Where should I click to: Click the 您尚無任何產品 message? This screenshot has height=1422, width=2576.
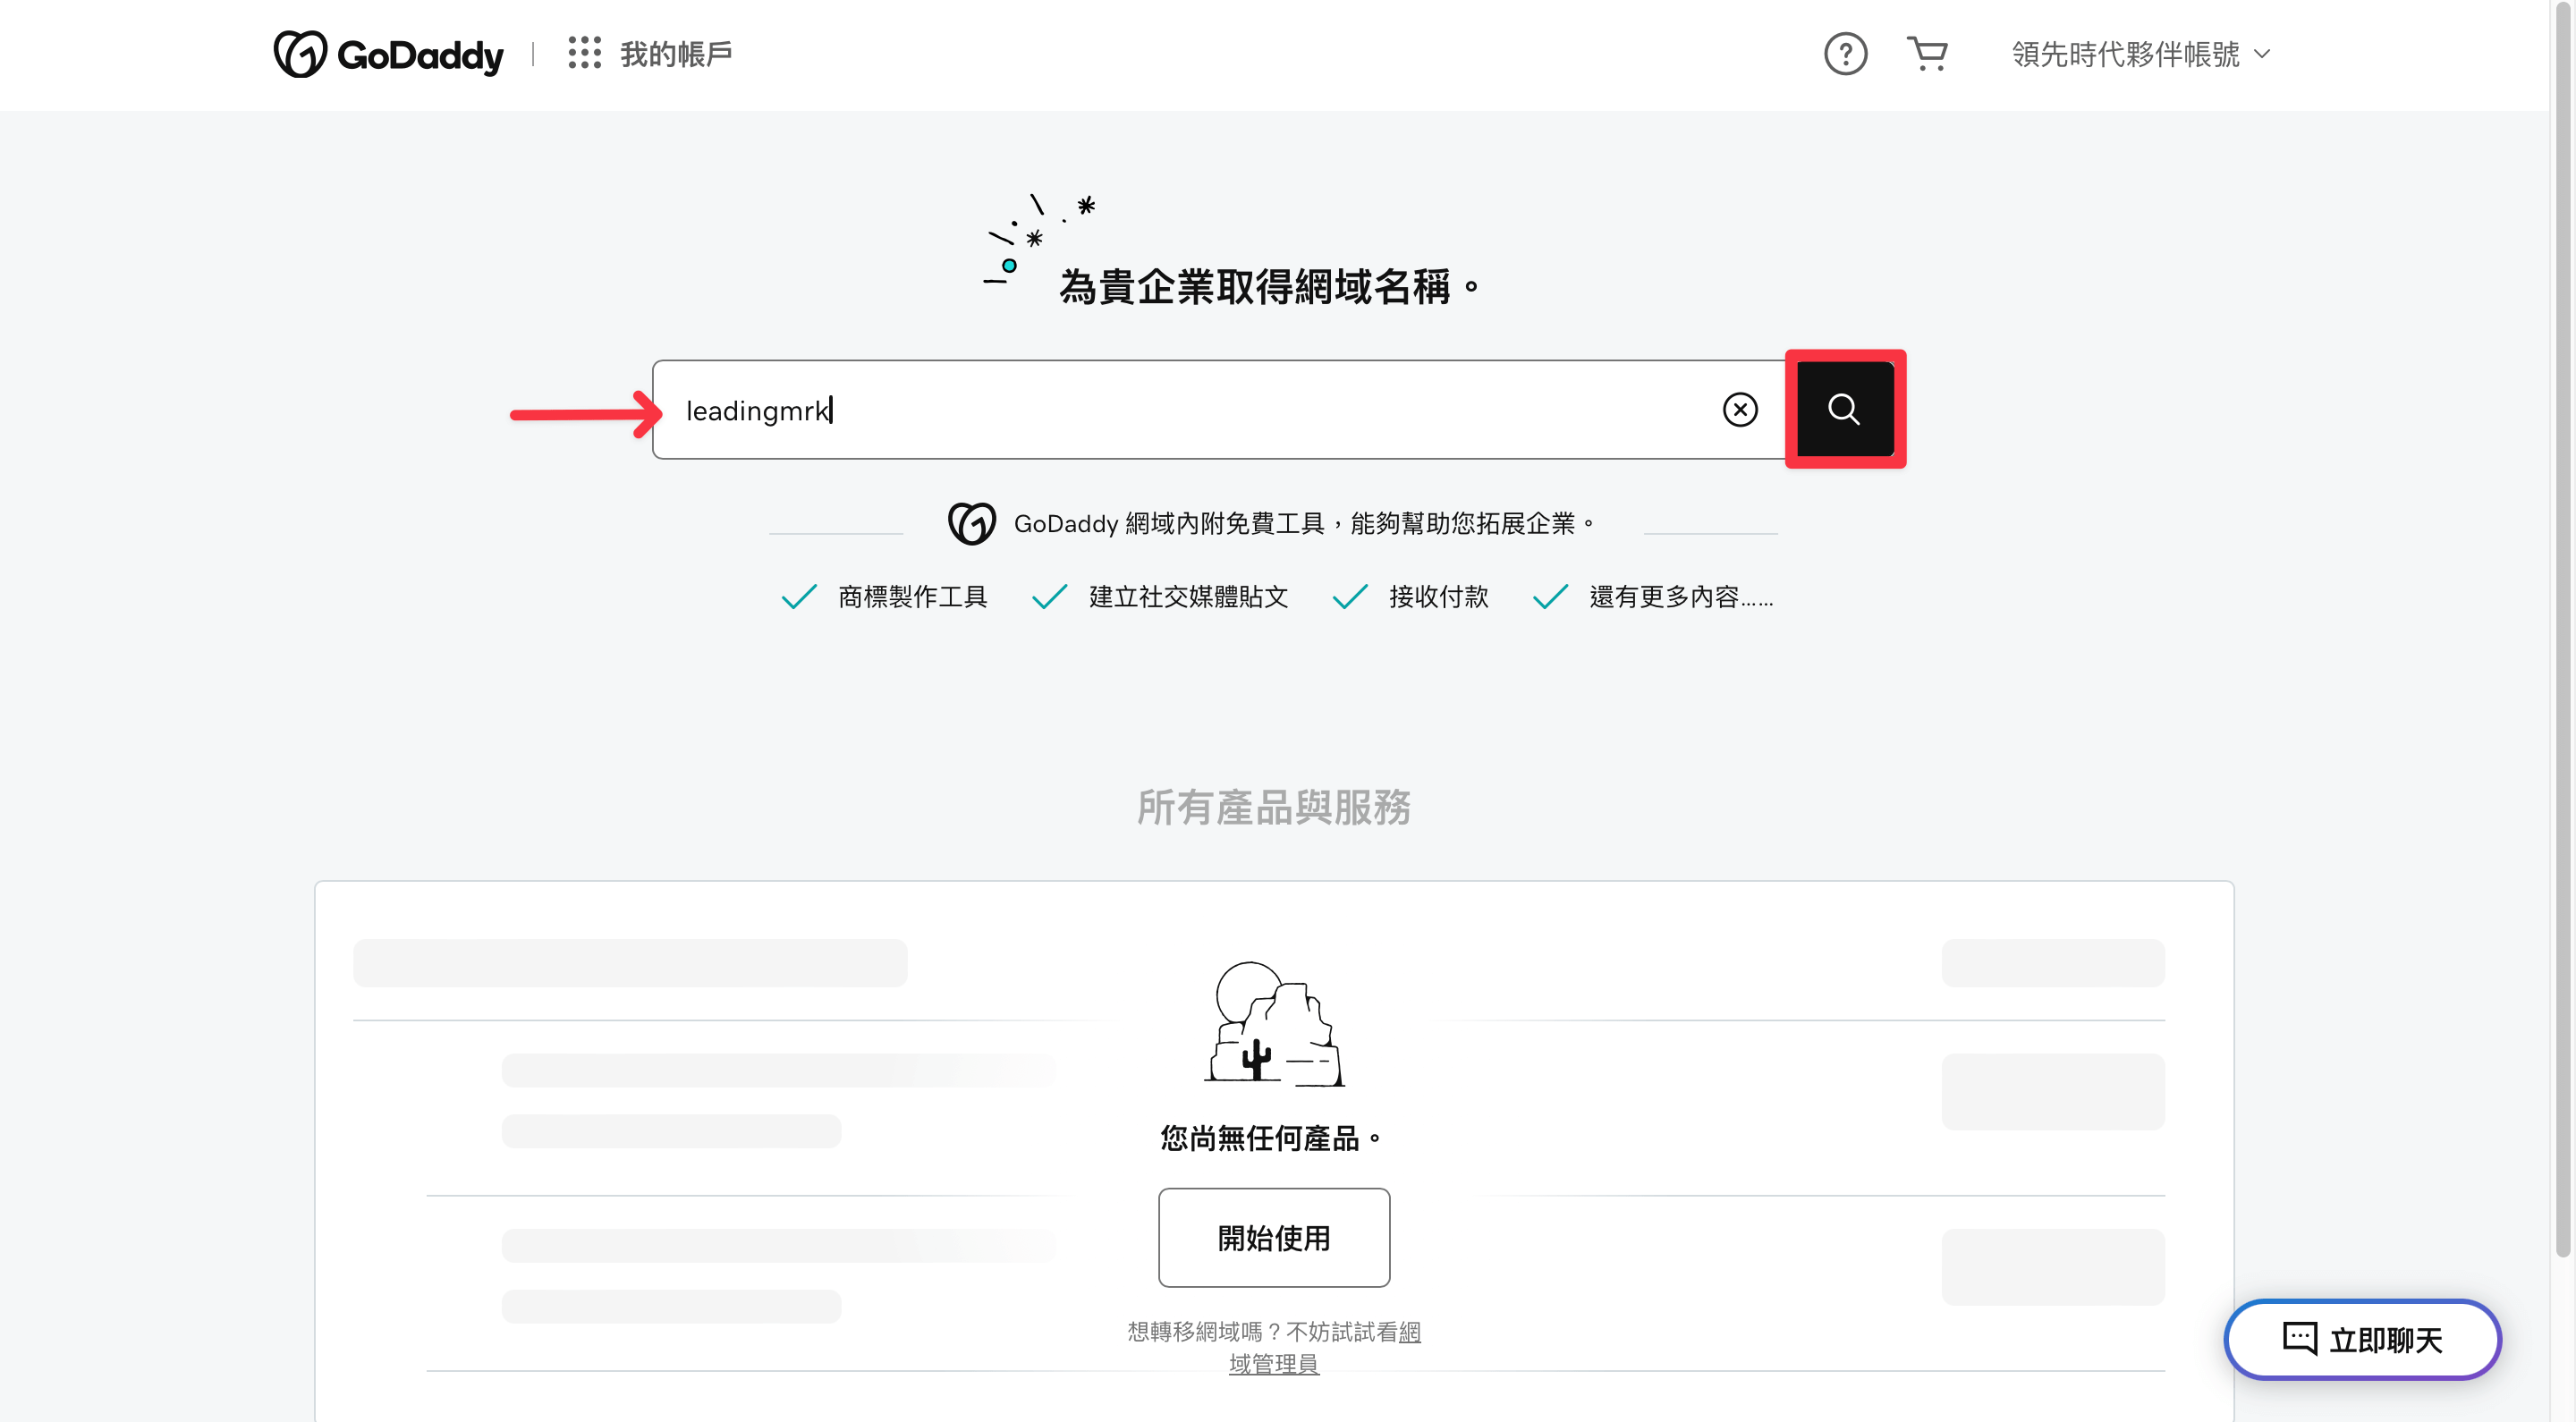coord(1272,1138)
